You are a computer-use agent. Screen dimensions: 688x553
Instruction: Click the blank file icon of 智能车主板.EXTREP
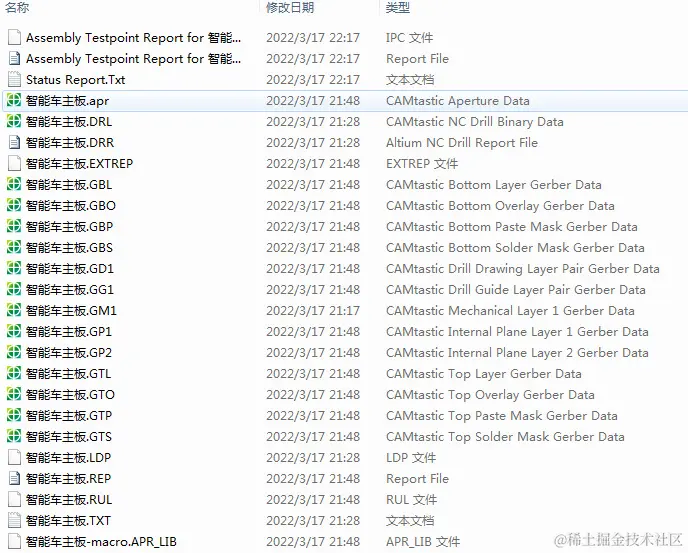click(14, 164)
